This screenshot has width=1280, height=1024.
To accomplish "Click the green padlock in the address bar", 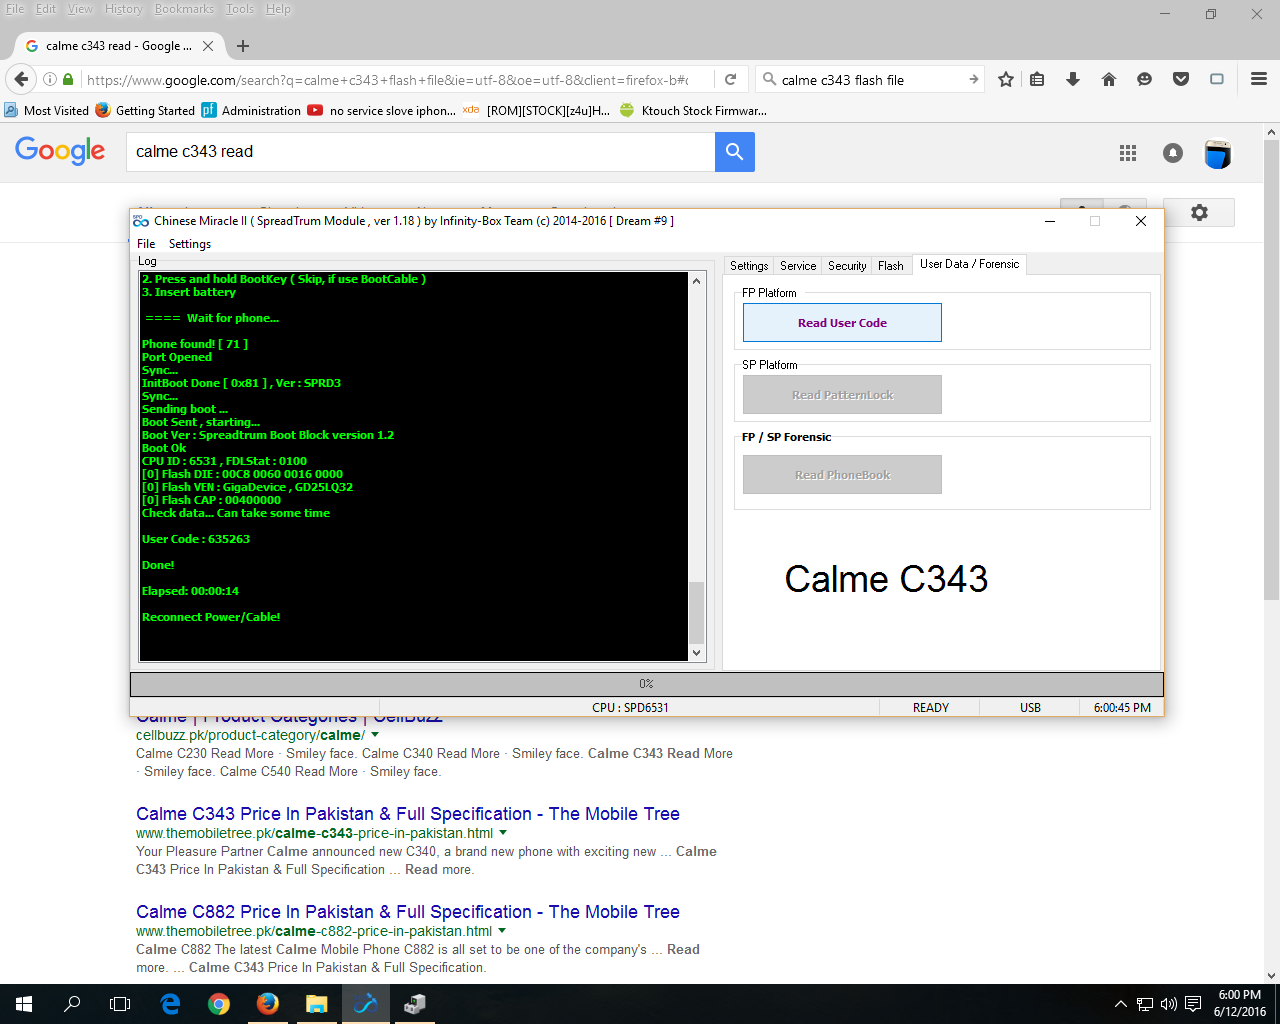I will 68,80.
